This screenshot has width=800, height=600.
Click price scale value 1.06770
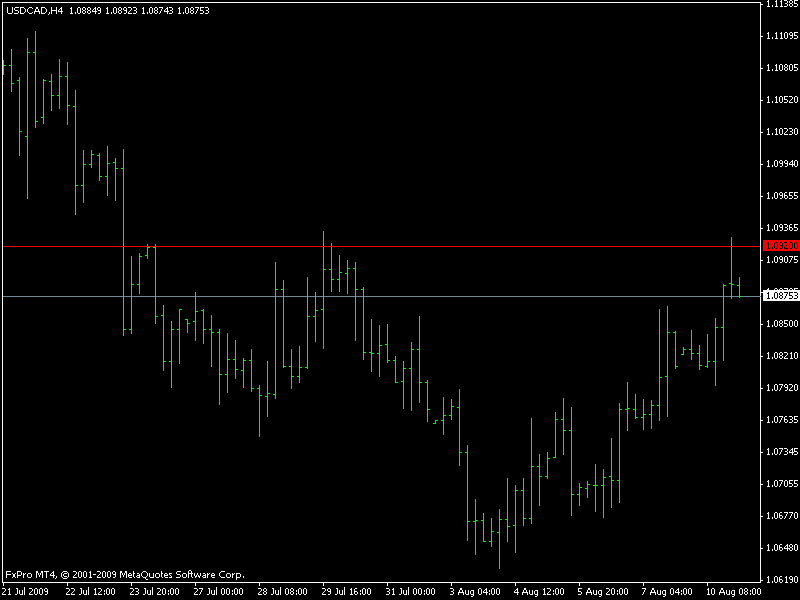click(782, 516)
